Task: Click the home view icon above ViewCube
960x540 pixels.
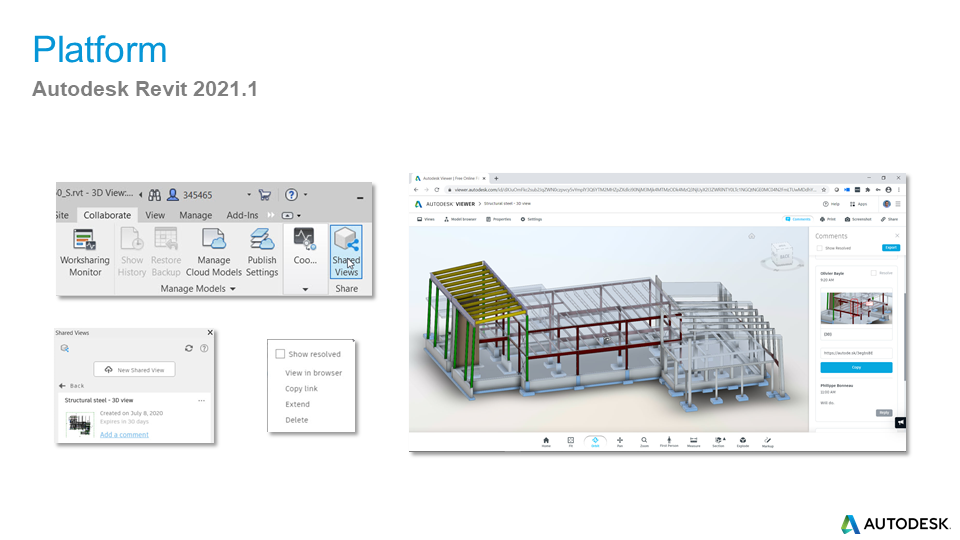Action: tap(752, 236)
